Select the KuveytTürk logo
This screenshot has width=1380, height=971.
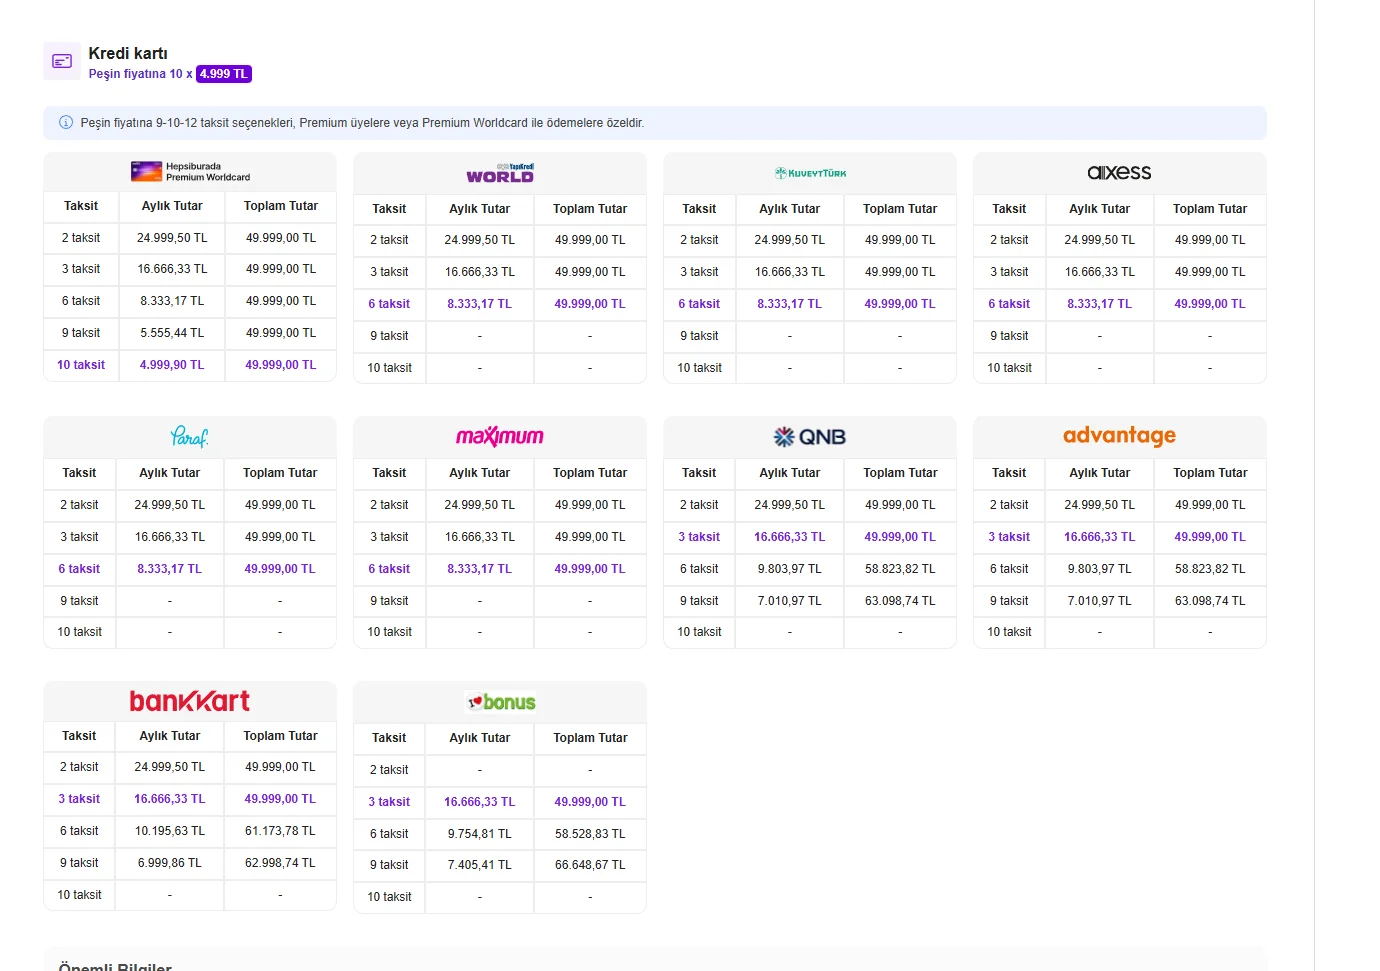(x=810, y=173)
